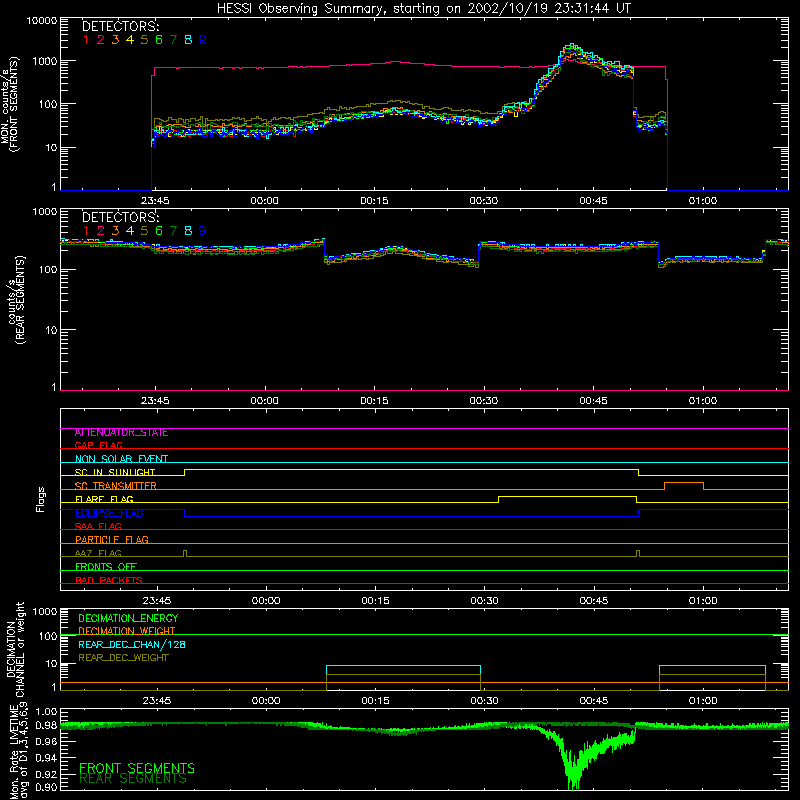Image resolution: width=800 pixels, height=800 pixels.
Task: Click REAR SEGMENTS label in livetime panel
Action: point(133,779)
